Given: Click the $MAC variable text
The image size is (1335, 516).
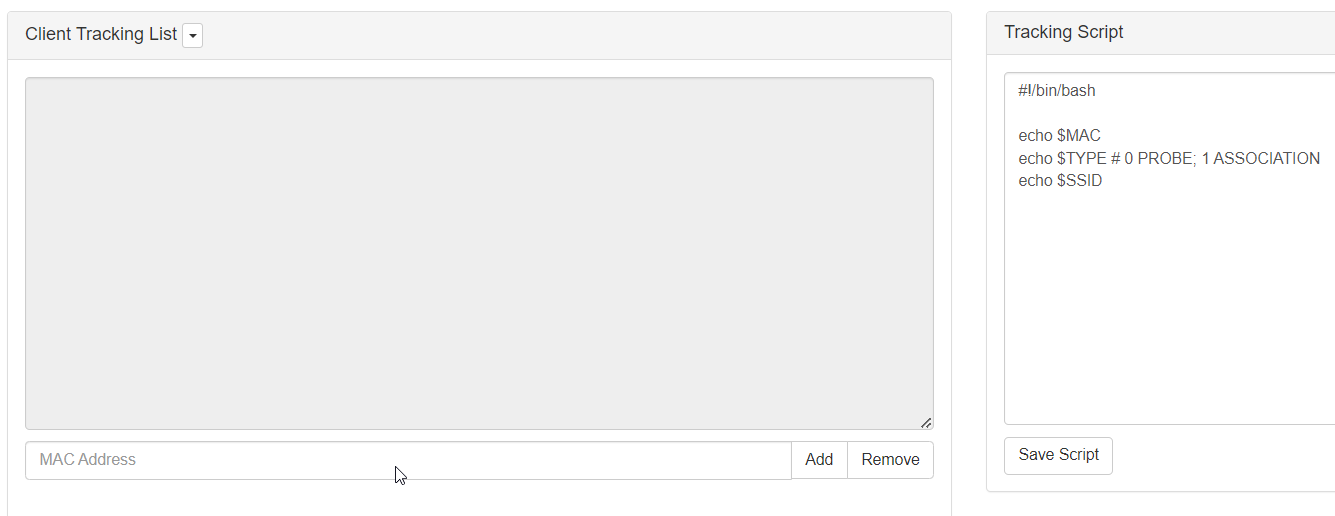Looking at the screenshot, I should click(x=1078, y=136).
